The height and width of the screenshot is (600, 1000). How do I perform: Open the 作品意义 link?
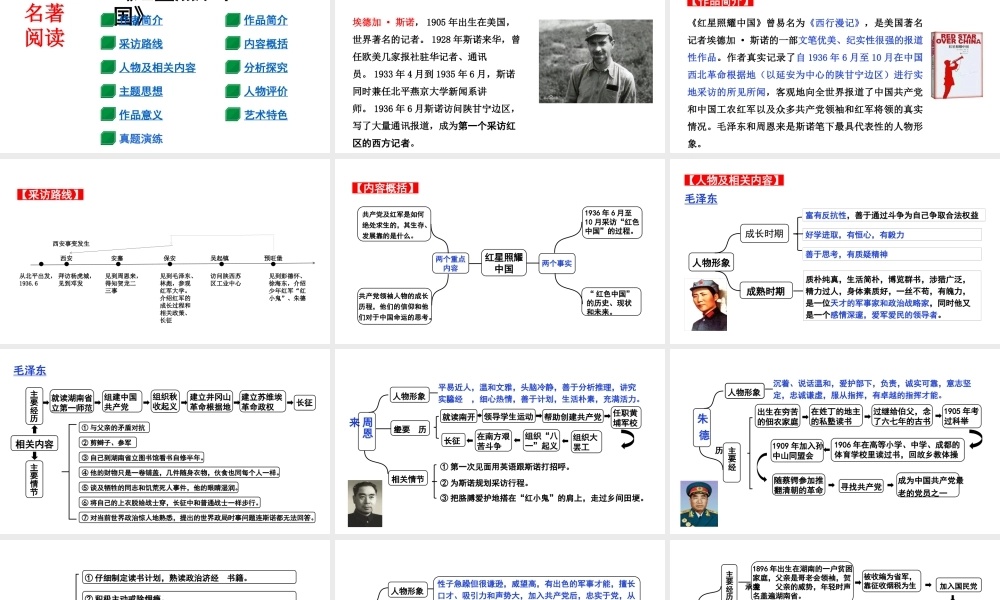140,114
